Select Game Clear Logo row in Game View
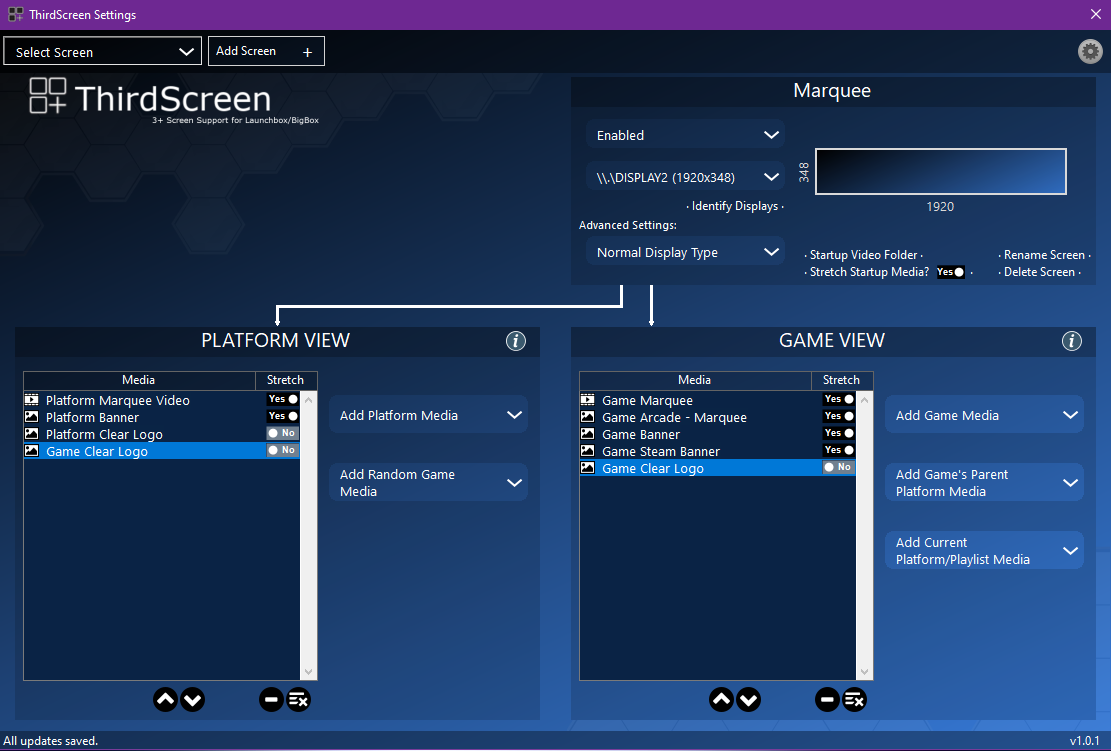Screen dimensions: 1111x751 (718, 468)
